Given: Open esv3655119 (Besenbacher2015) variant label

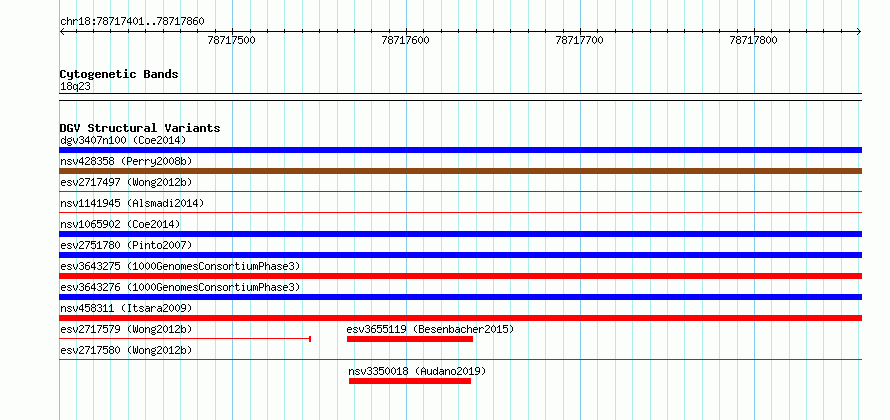Looking at the screenshot, I should [x=430, y=329].
